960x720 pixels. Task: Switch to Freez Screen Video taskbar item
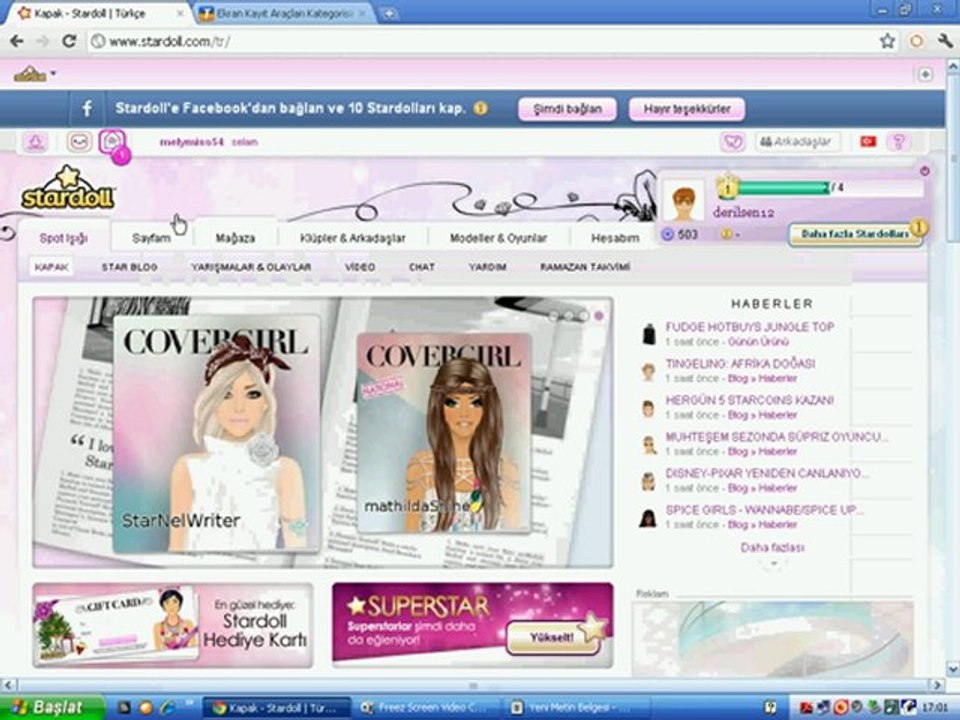coord(426,708)
